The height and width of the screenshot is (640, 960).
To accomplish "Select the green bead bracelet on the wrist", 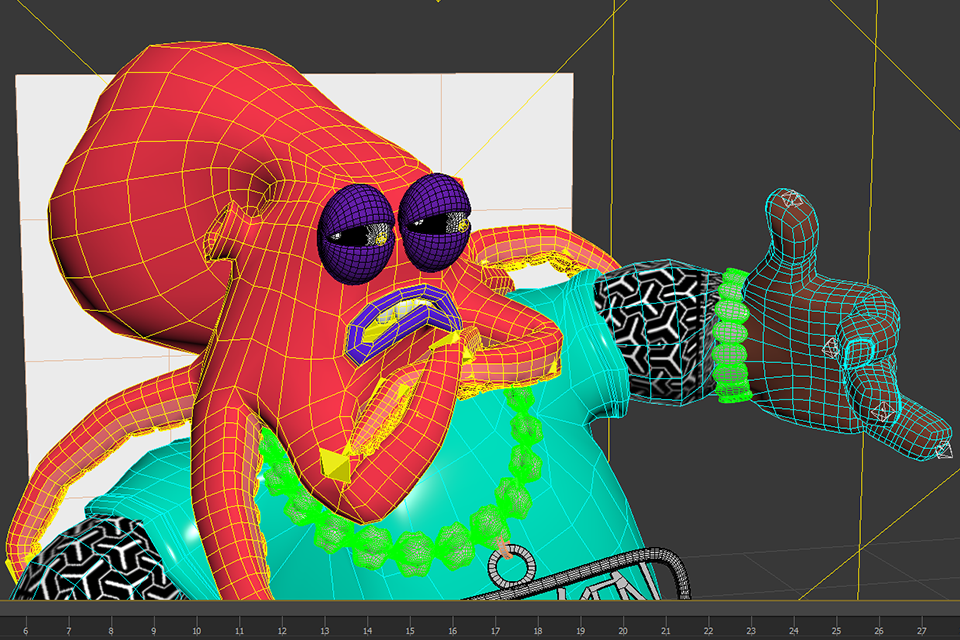I will pyautogui.click(x=732, y=336).
